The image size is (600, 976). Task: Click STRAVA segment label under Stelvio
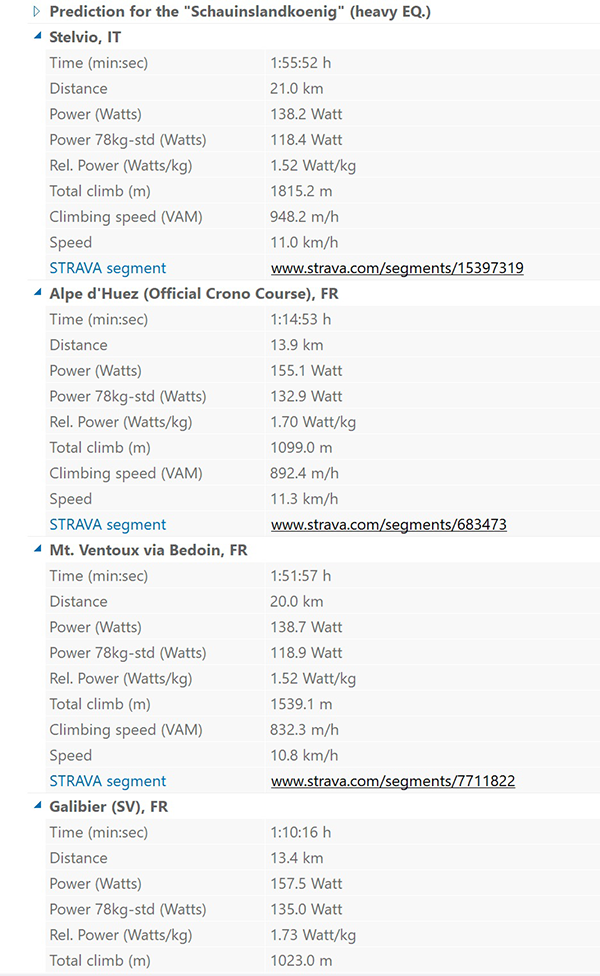[x=108, y=268]
